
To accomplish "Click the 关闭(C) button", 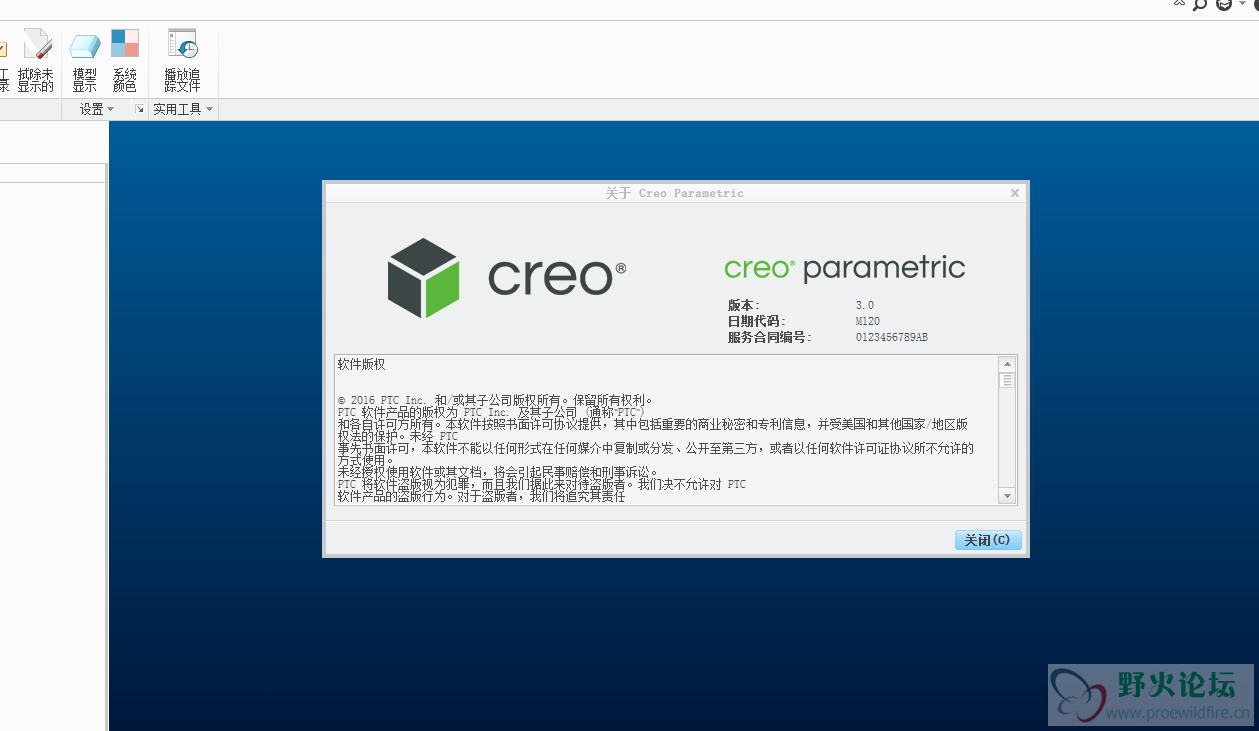I will [x=988, y=540].
